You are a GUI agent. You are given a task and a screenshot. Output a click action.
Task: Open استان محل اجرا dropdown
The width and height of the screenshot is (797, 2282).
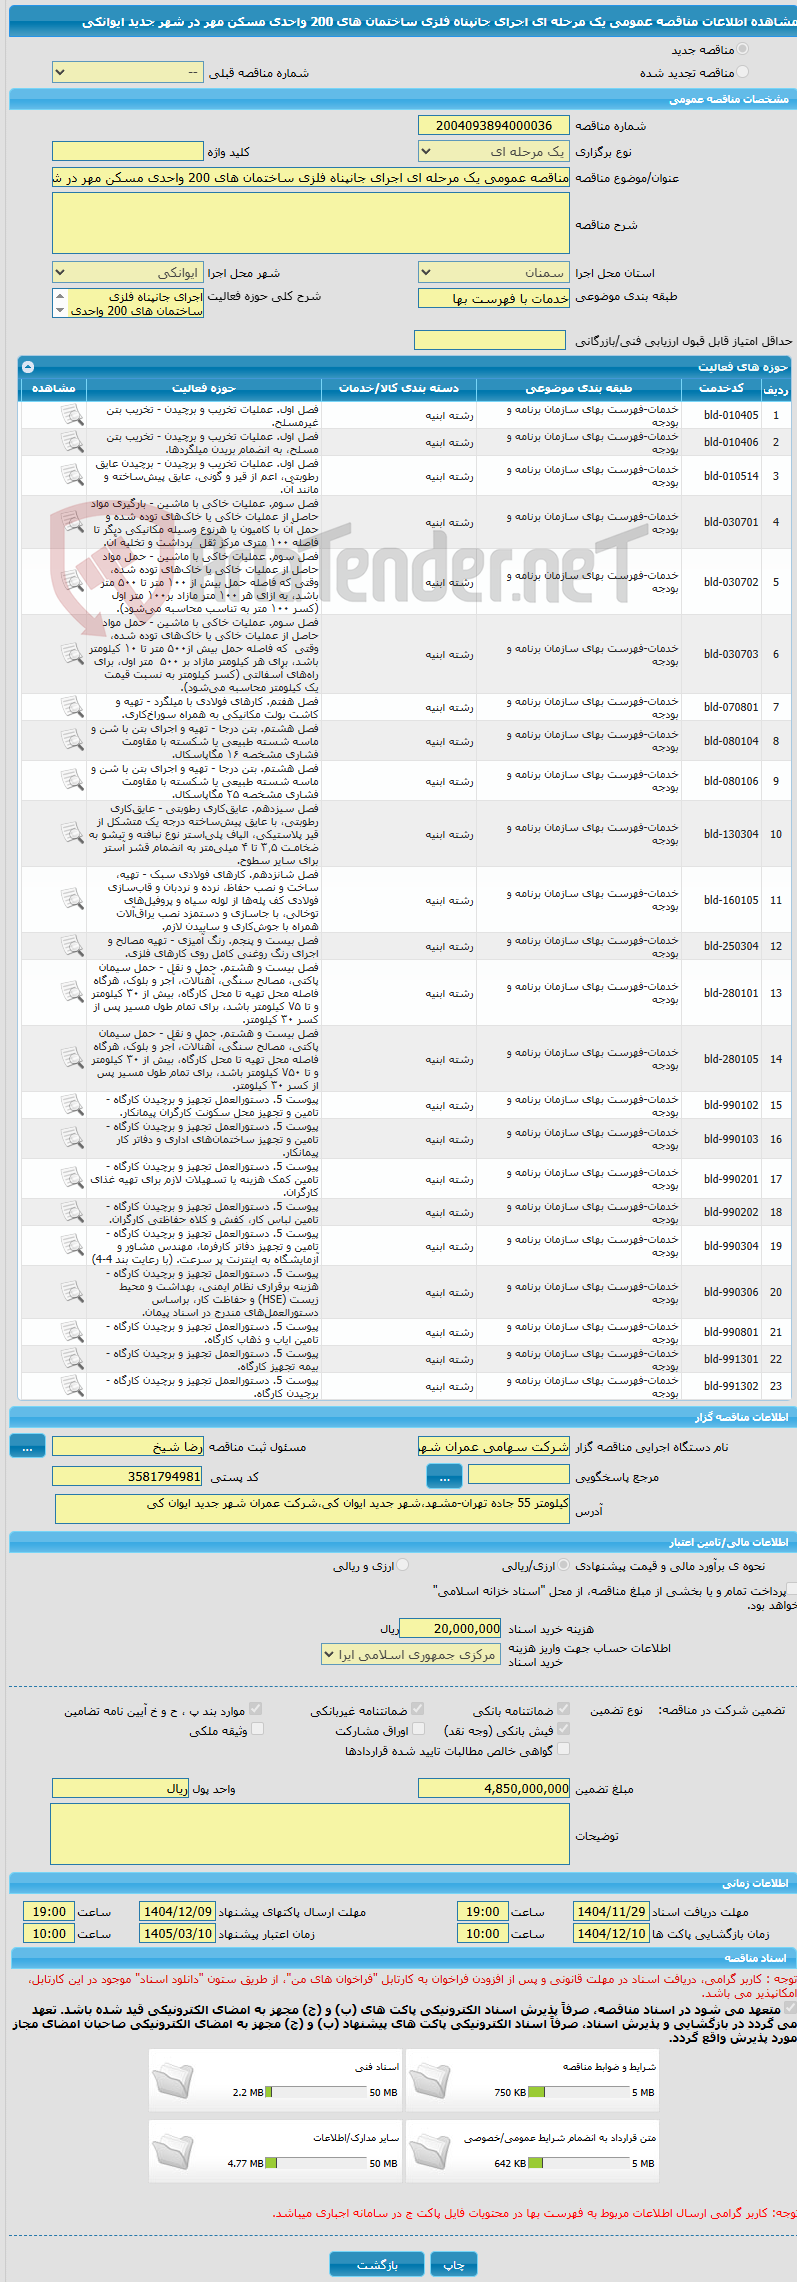pyautogui.click(x=494, y=272)
